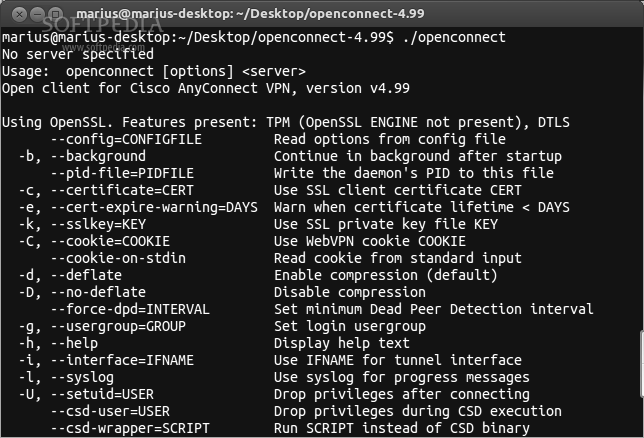Click the --help option text
The height and width of the screenshot is (438, 644).
(x=74, y=343)
